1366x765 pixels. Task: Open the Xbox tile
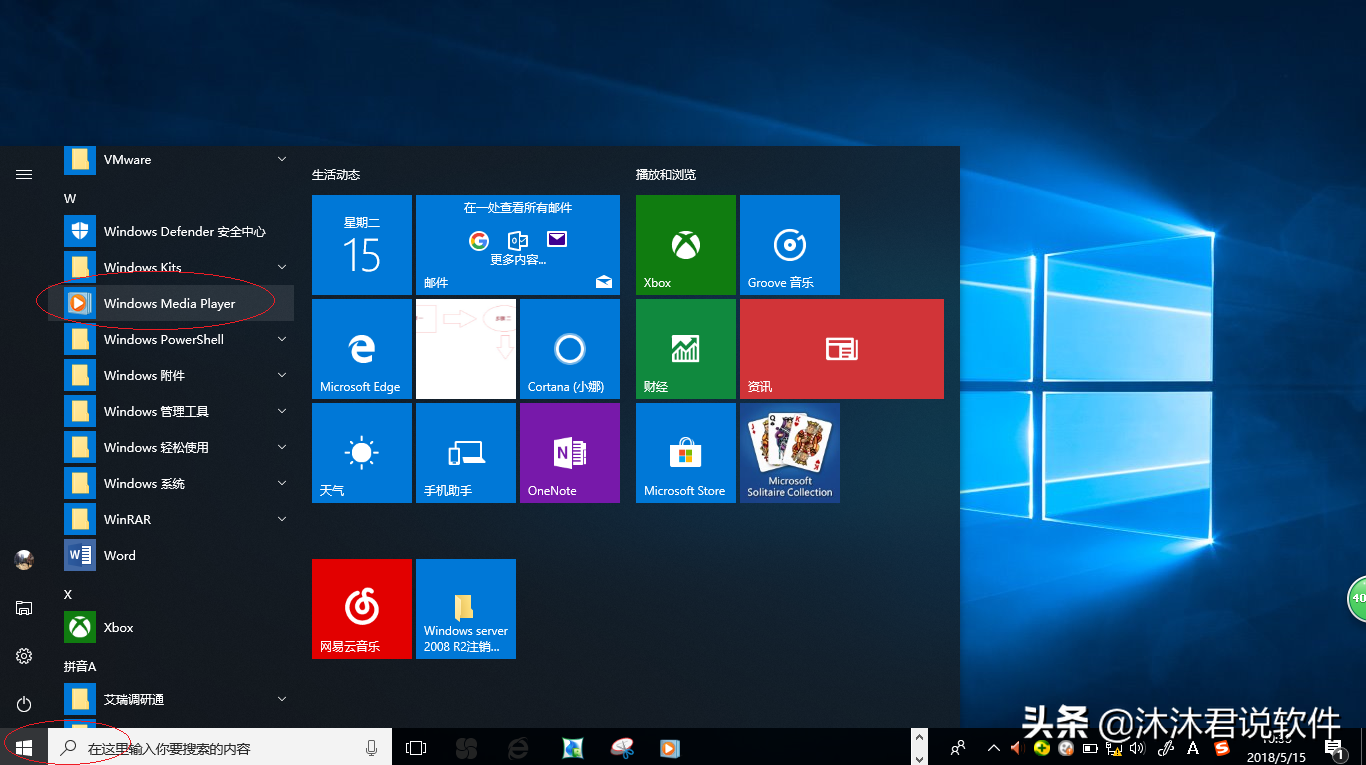click(x=685, y=245)
